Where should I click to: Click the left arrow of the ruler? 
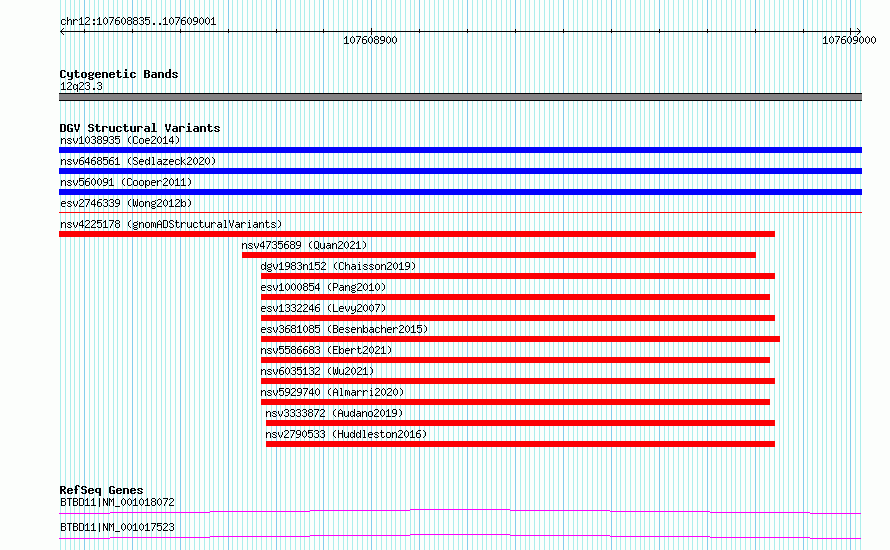tap(62, 31)
